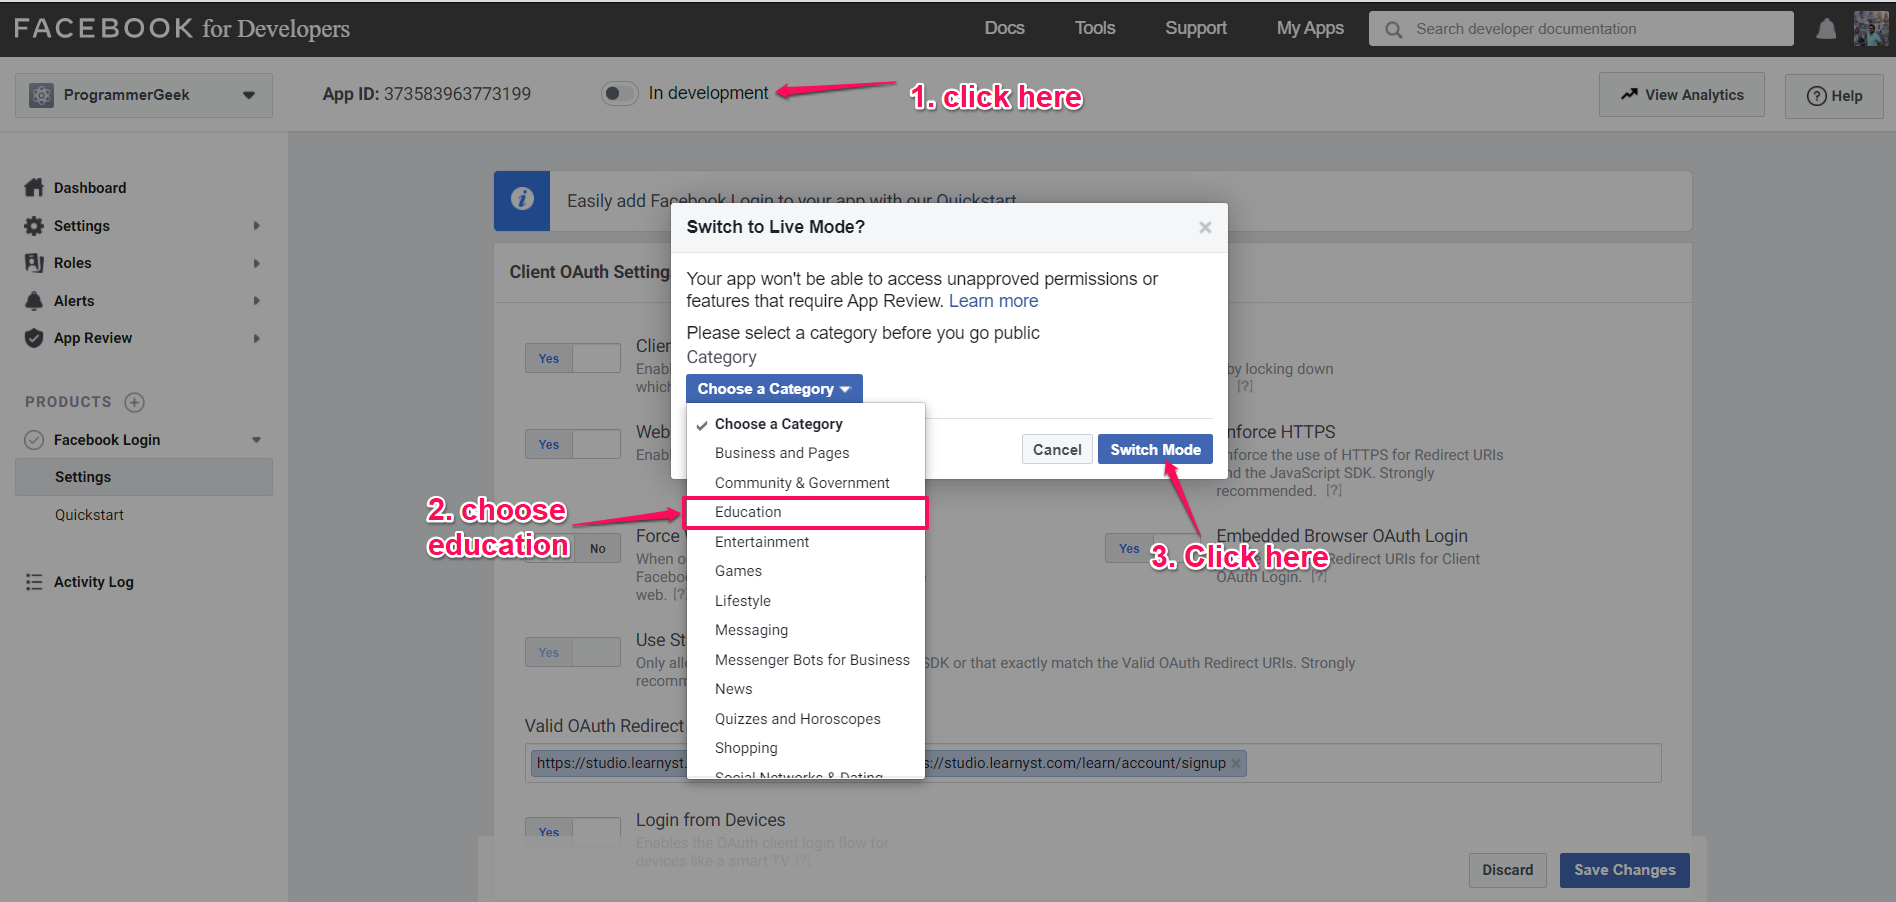Select Quizzes and Horoscopes category

tap(805, 719)
